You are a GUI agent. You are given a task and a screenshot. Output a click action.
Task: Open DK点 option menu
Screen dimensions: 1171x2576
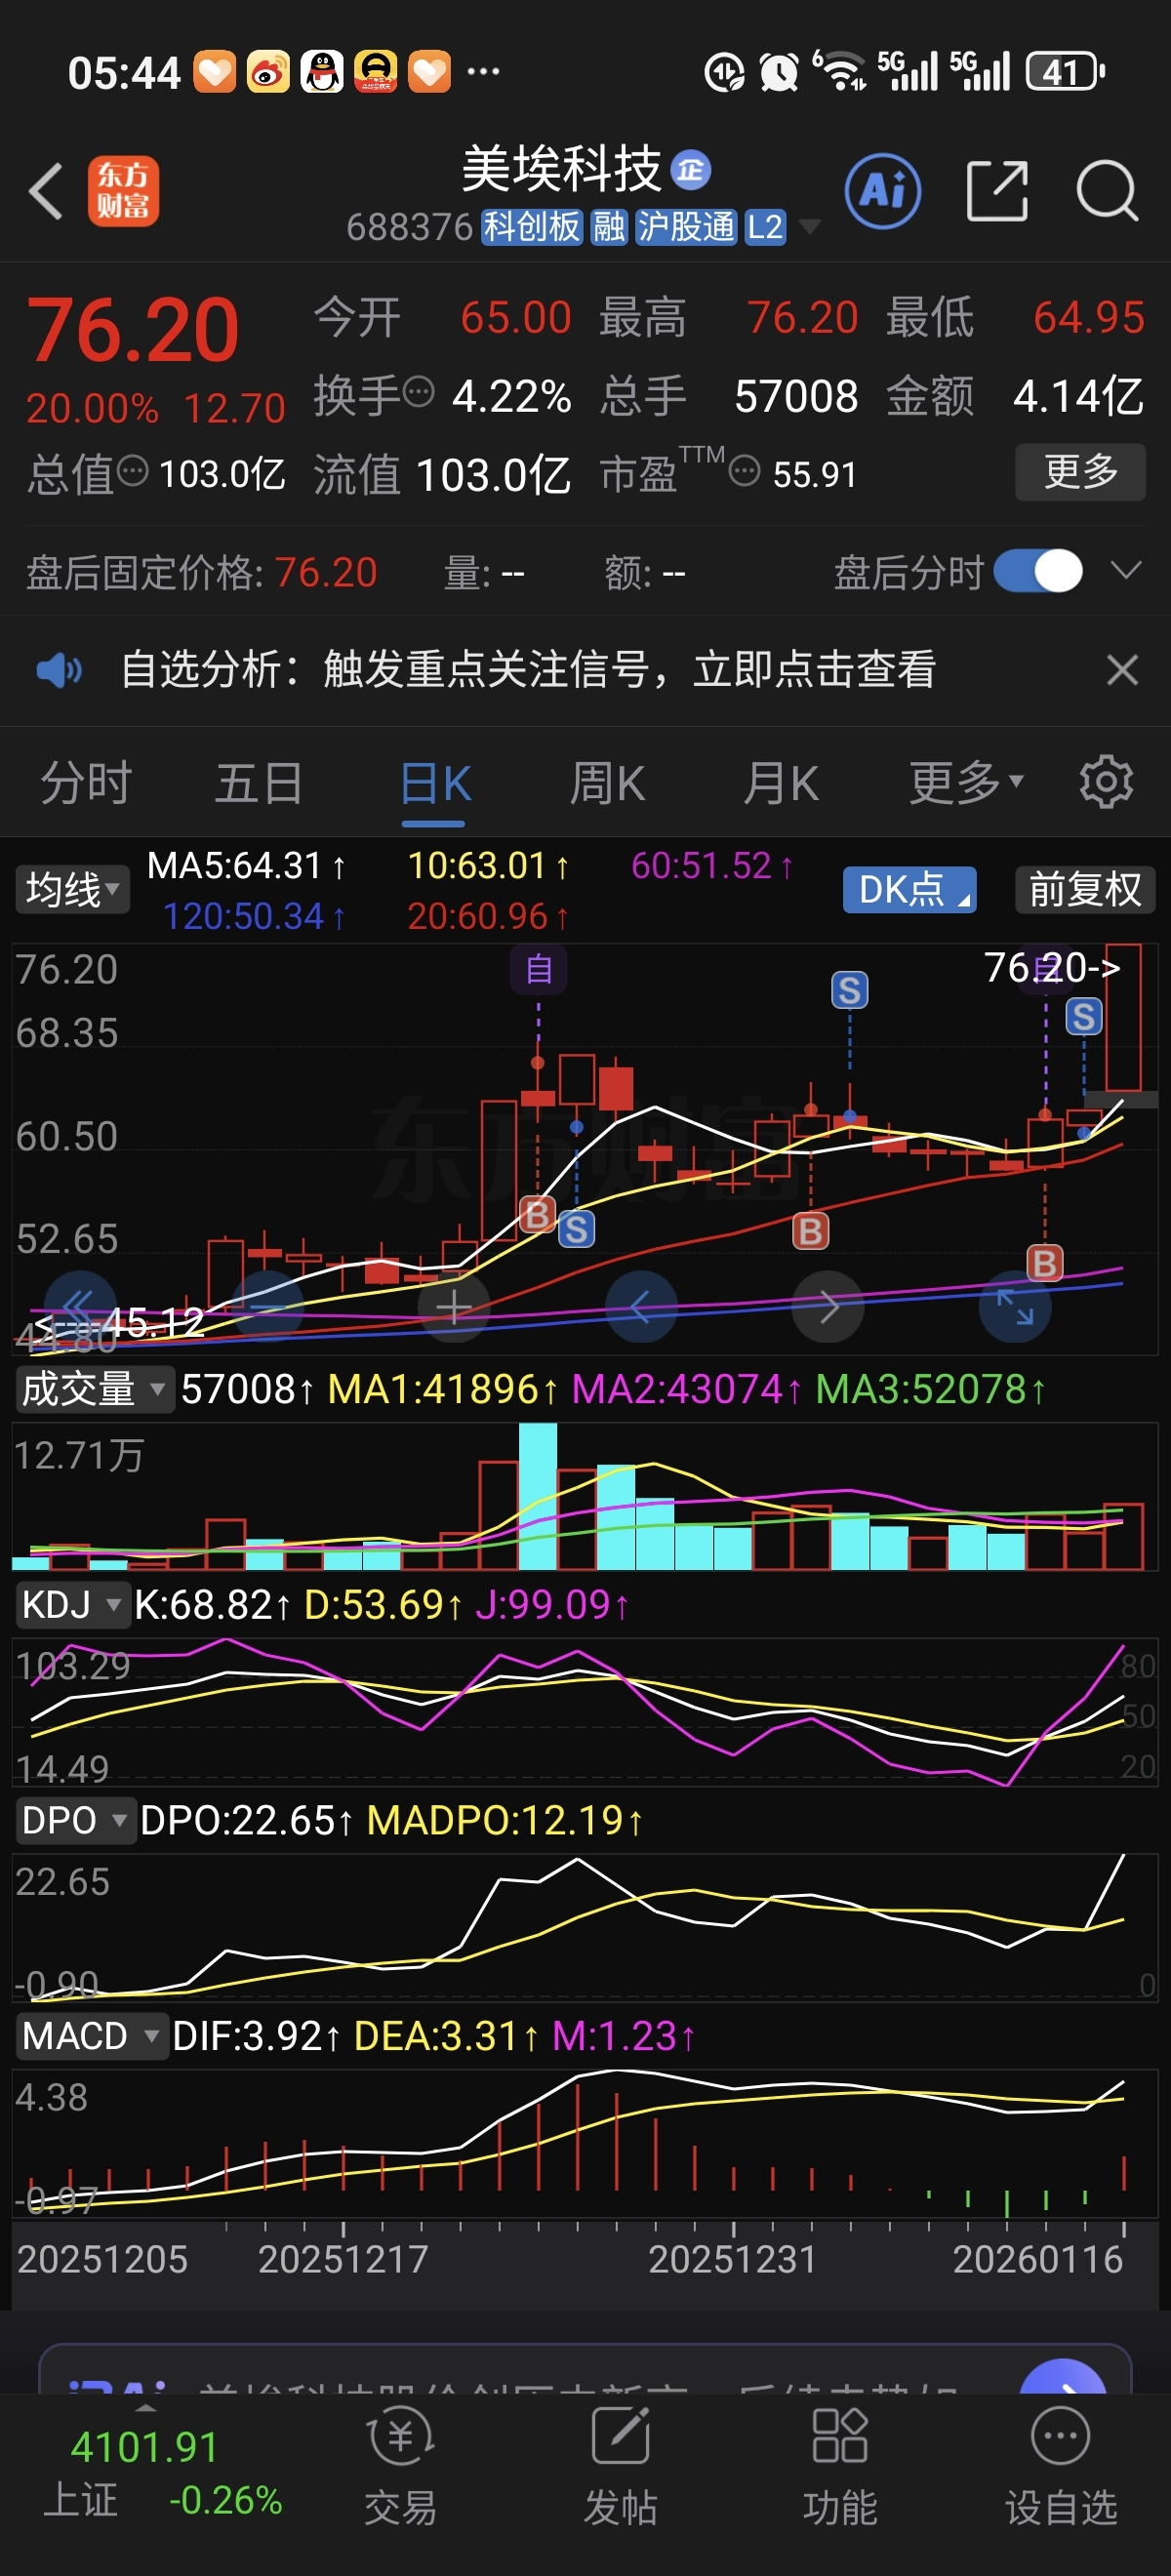910,889
